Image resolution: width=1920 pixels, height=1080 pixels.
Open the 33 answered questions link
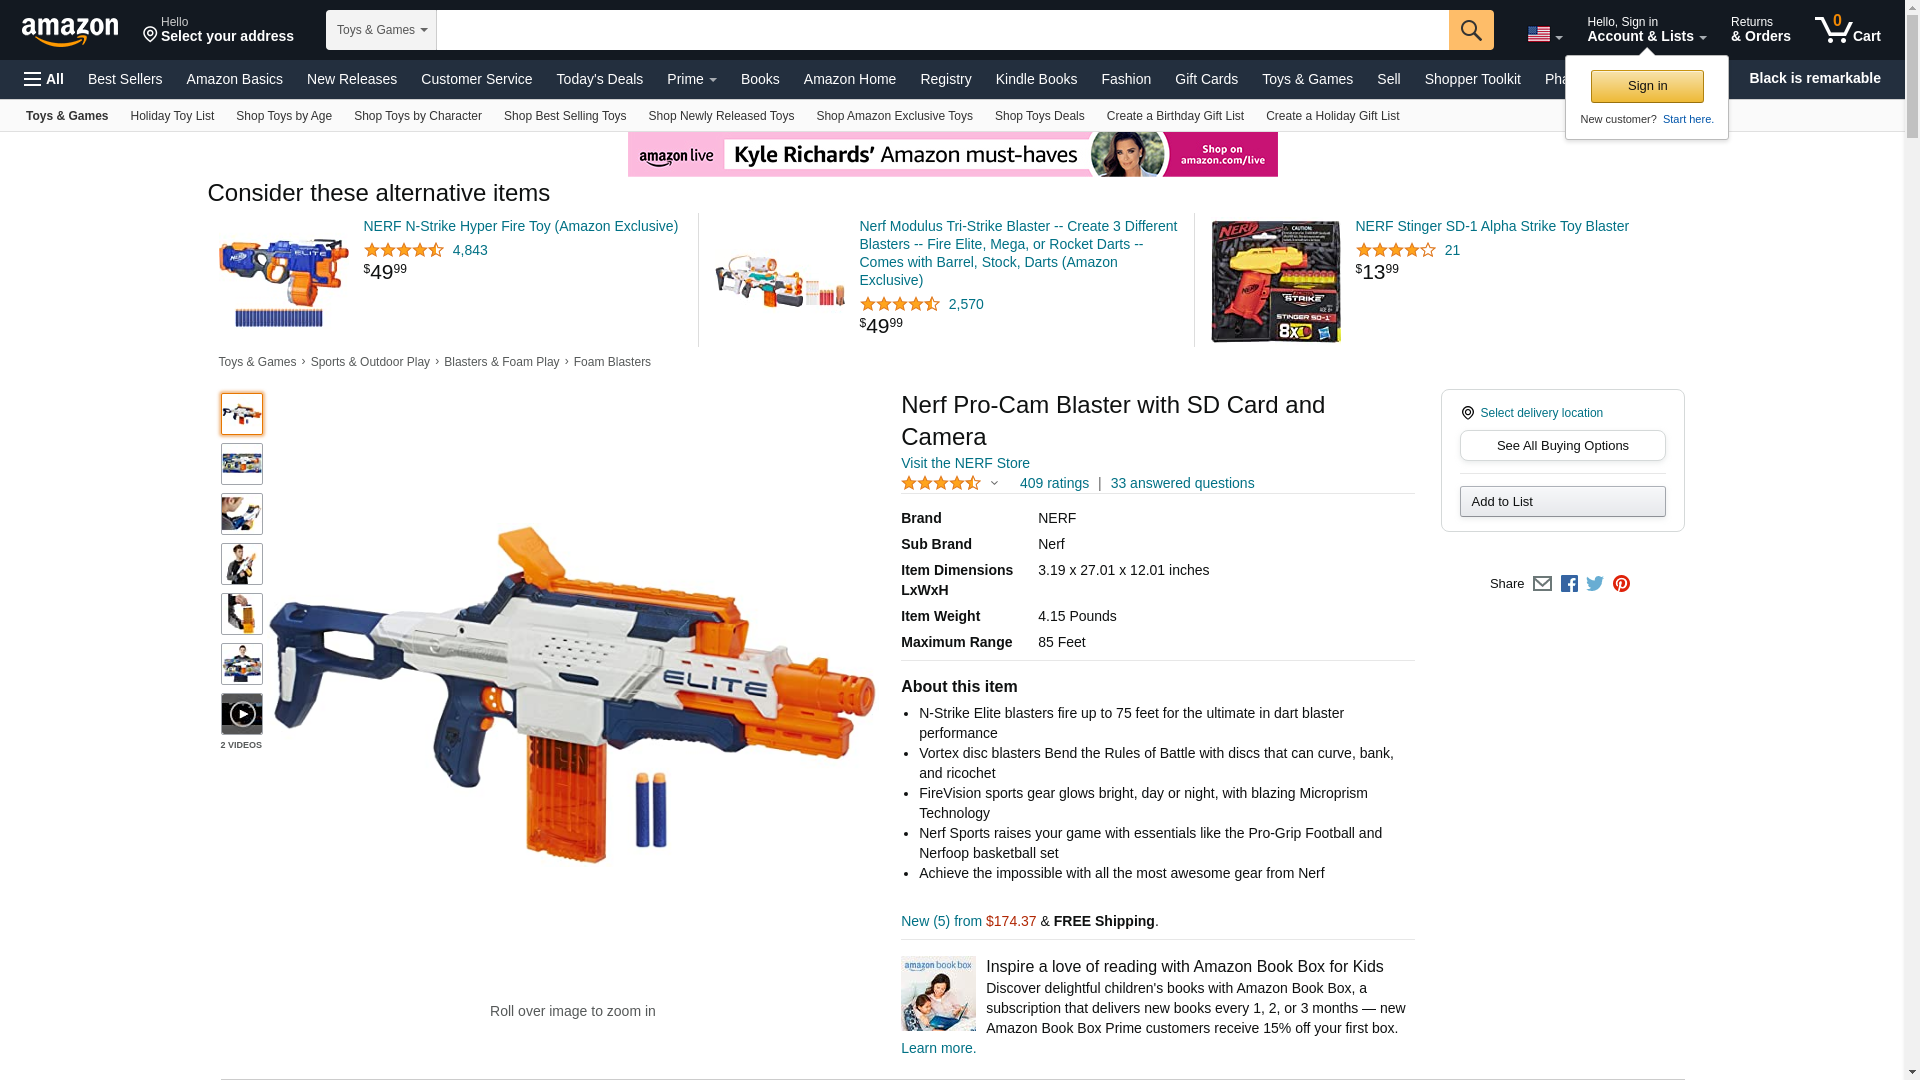click(1182, 483)
